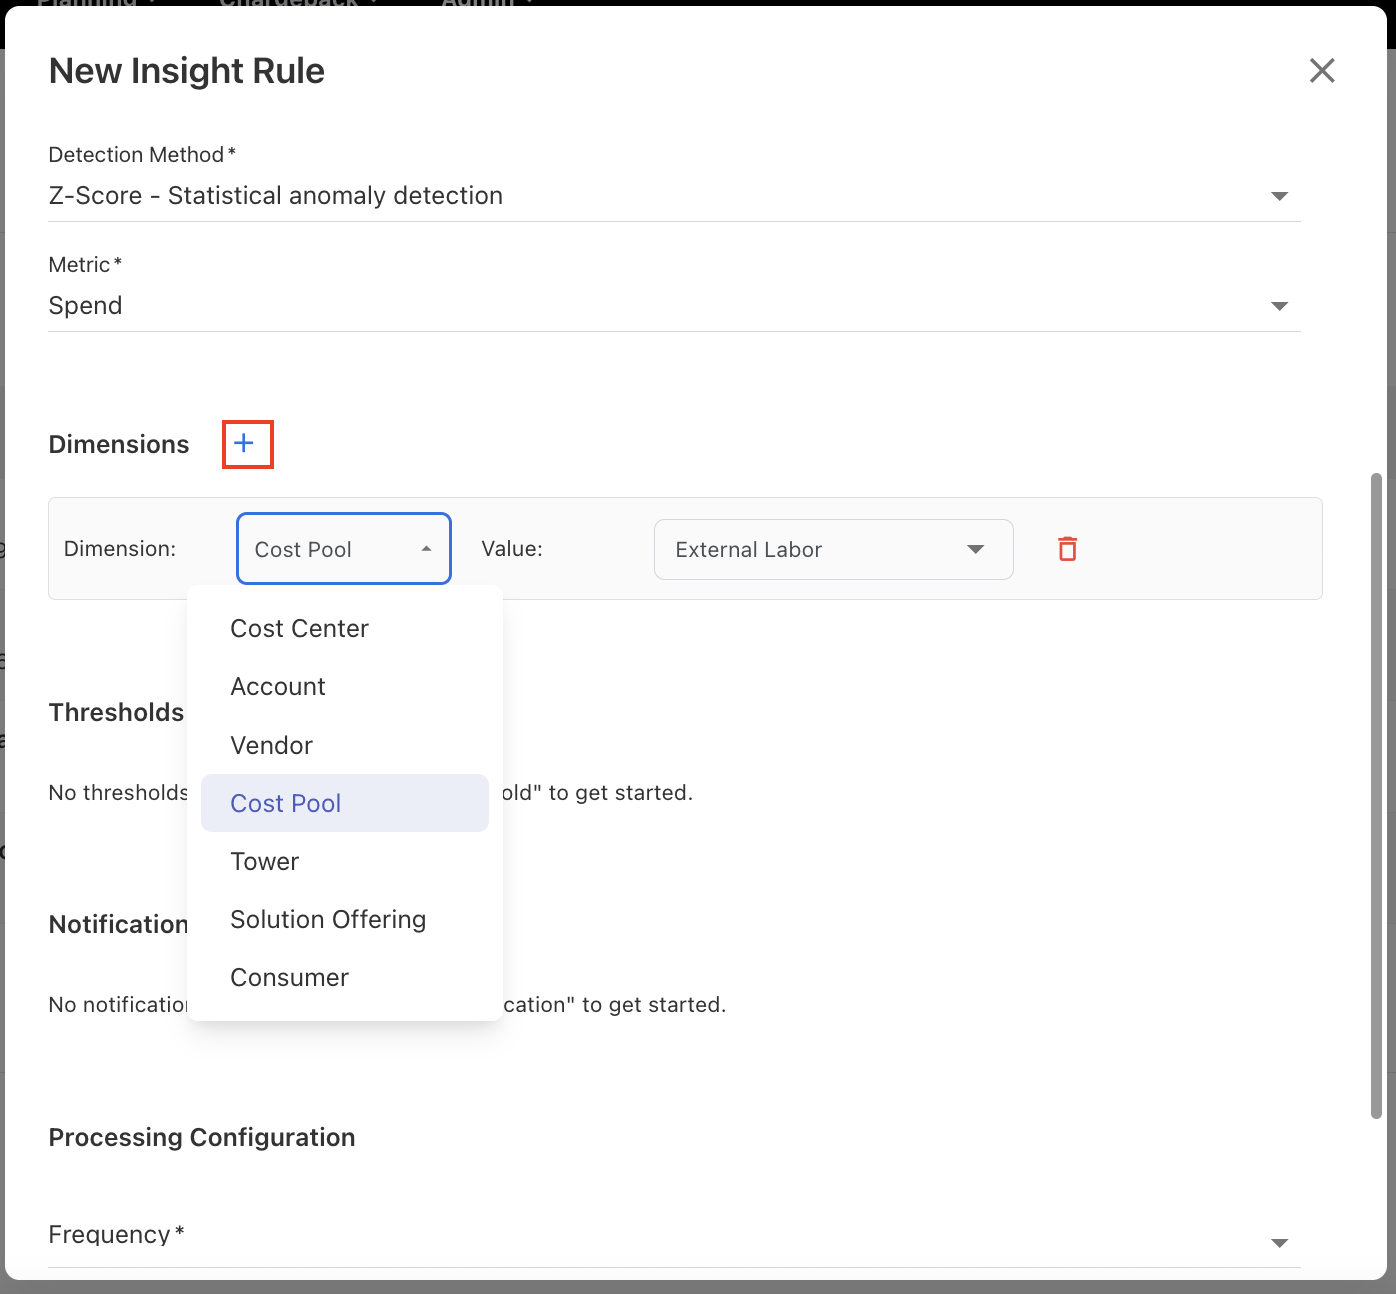The image size is (1396, 1294).
Task: Click the External Labor dropdown caret
Action: (975, 549)
